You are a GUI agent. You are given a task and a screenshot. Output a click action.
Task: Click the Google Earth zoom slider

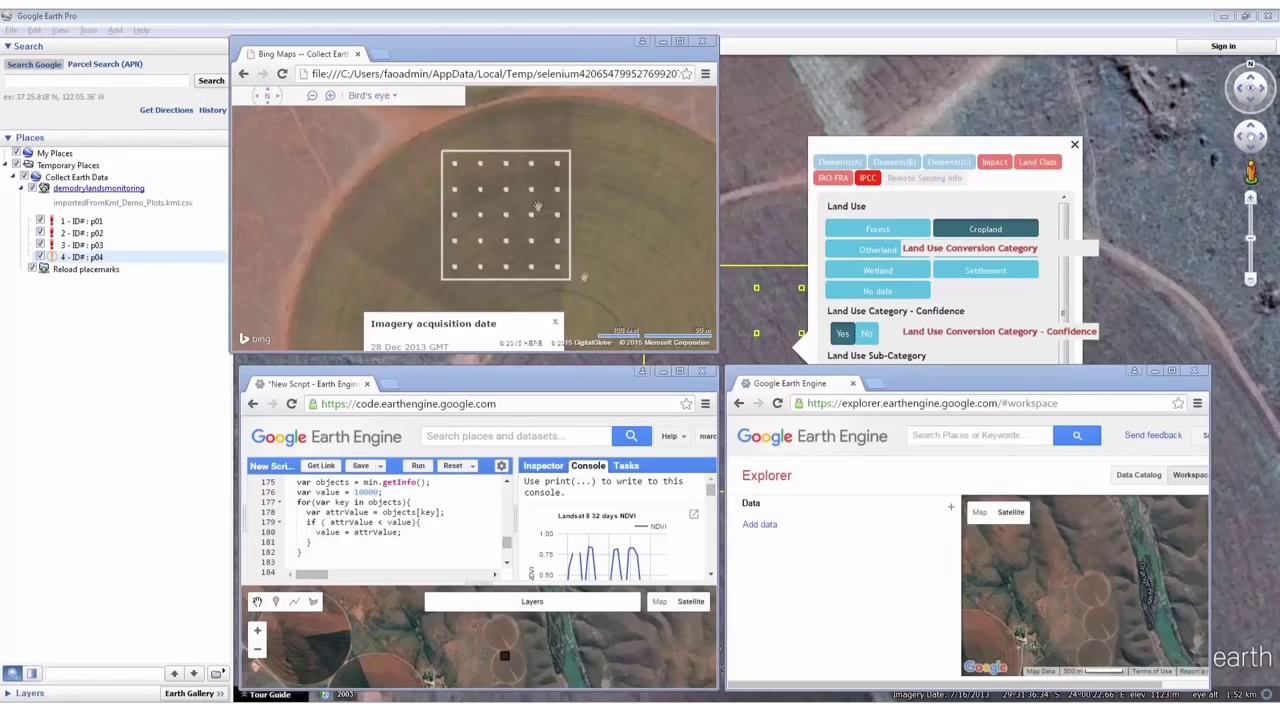1250,240
